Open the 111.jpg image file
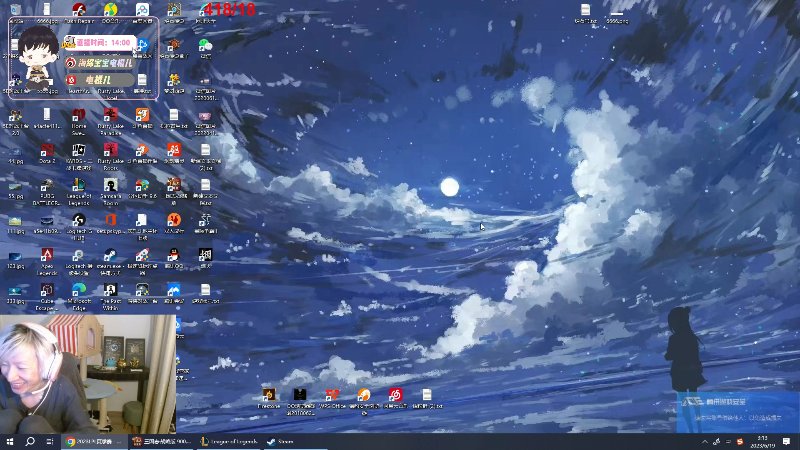This screenshot has width=800, height=450. click(15, 222)
